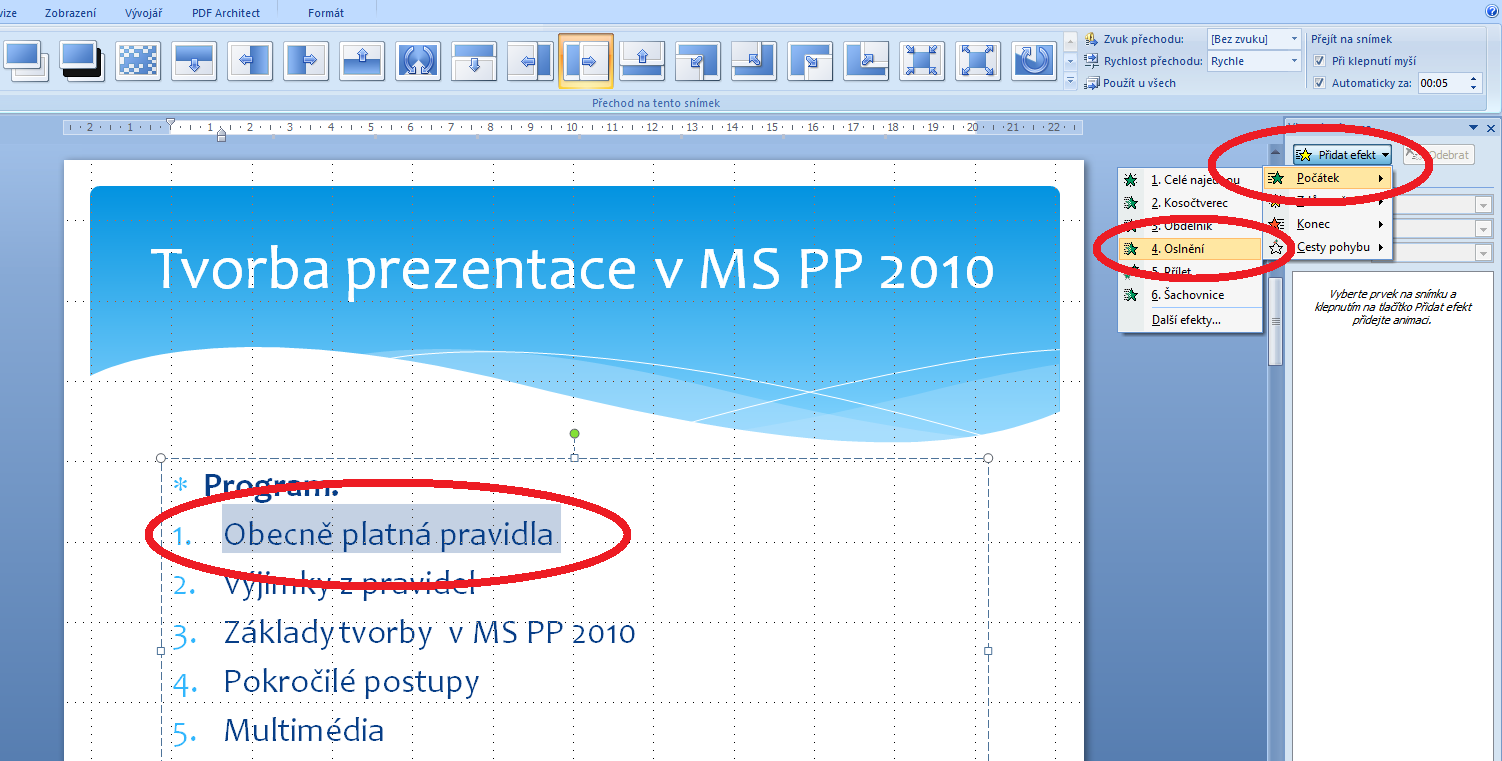
Task: Click the green rotation handle of text box
Action: (x=574, y=433)
